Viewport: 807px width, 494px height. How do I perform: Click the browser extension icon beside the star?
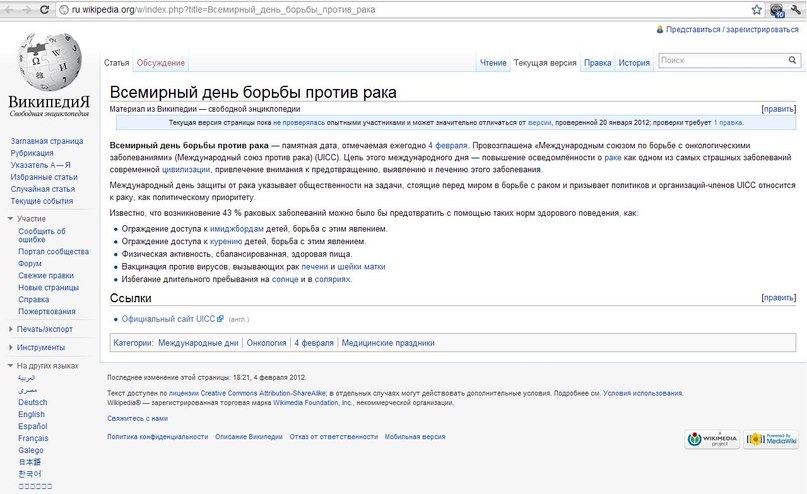(x=777, y=10)
